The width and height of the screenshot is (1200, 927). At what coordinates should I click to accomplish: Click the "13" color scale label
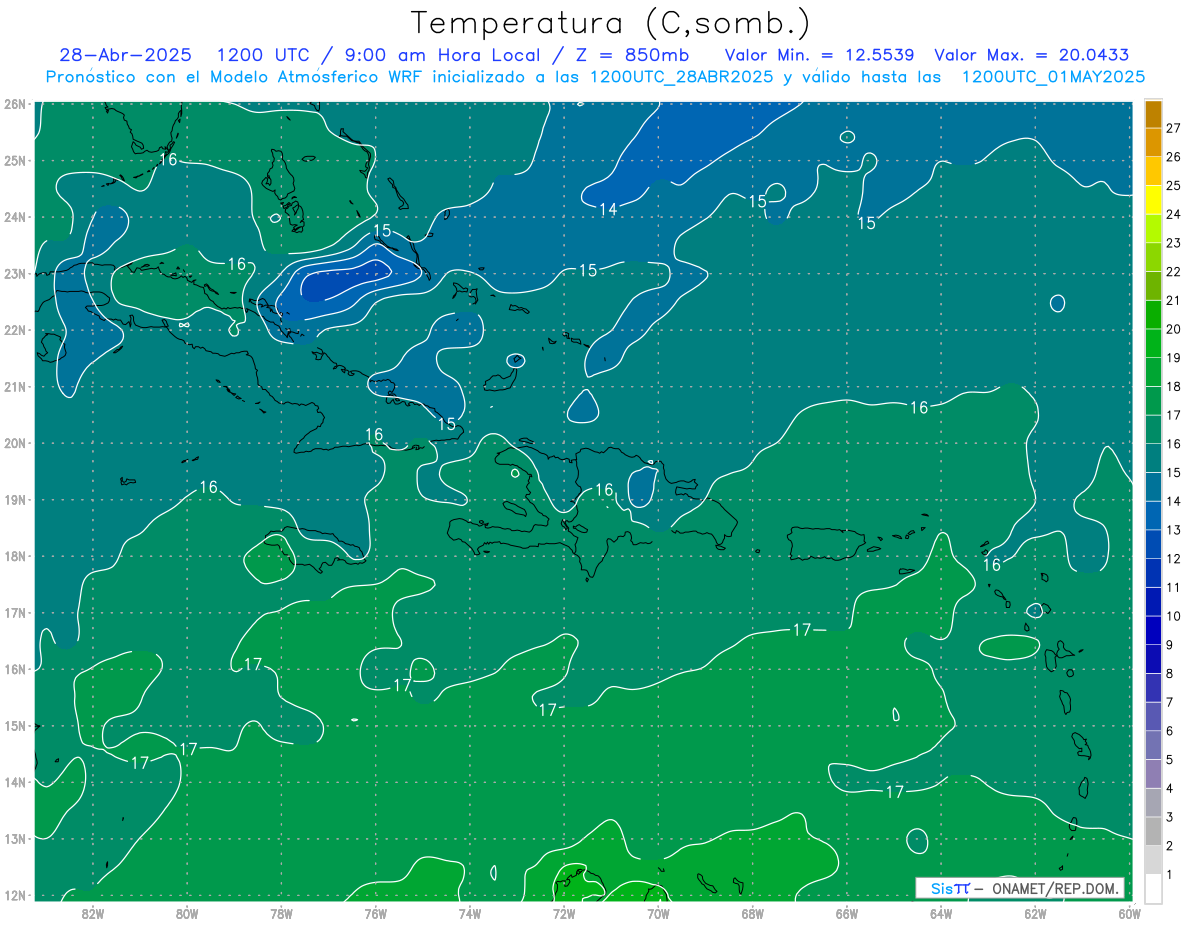[1173, 530]
